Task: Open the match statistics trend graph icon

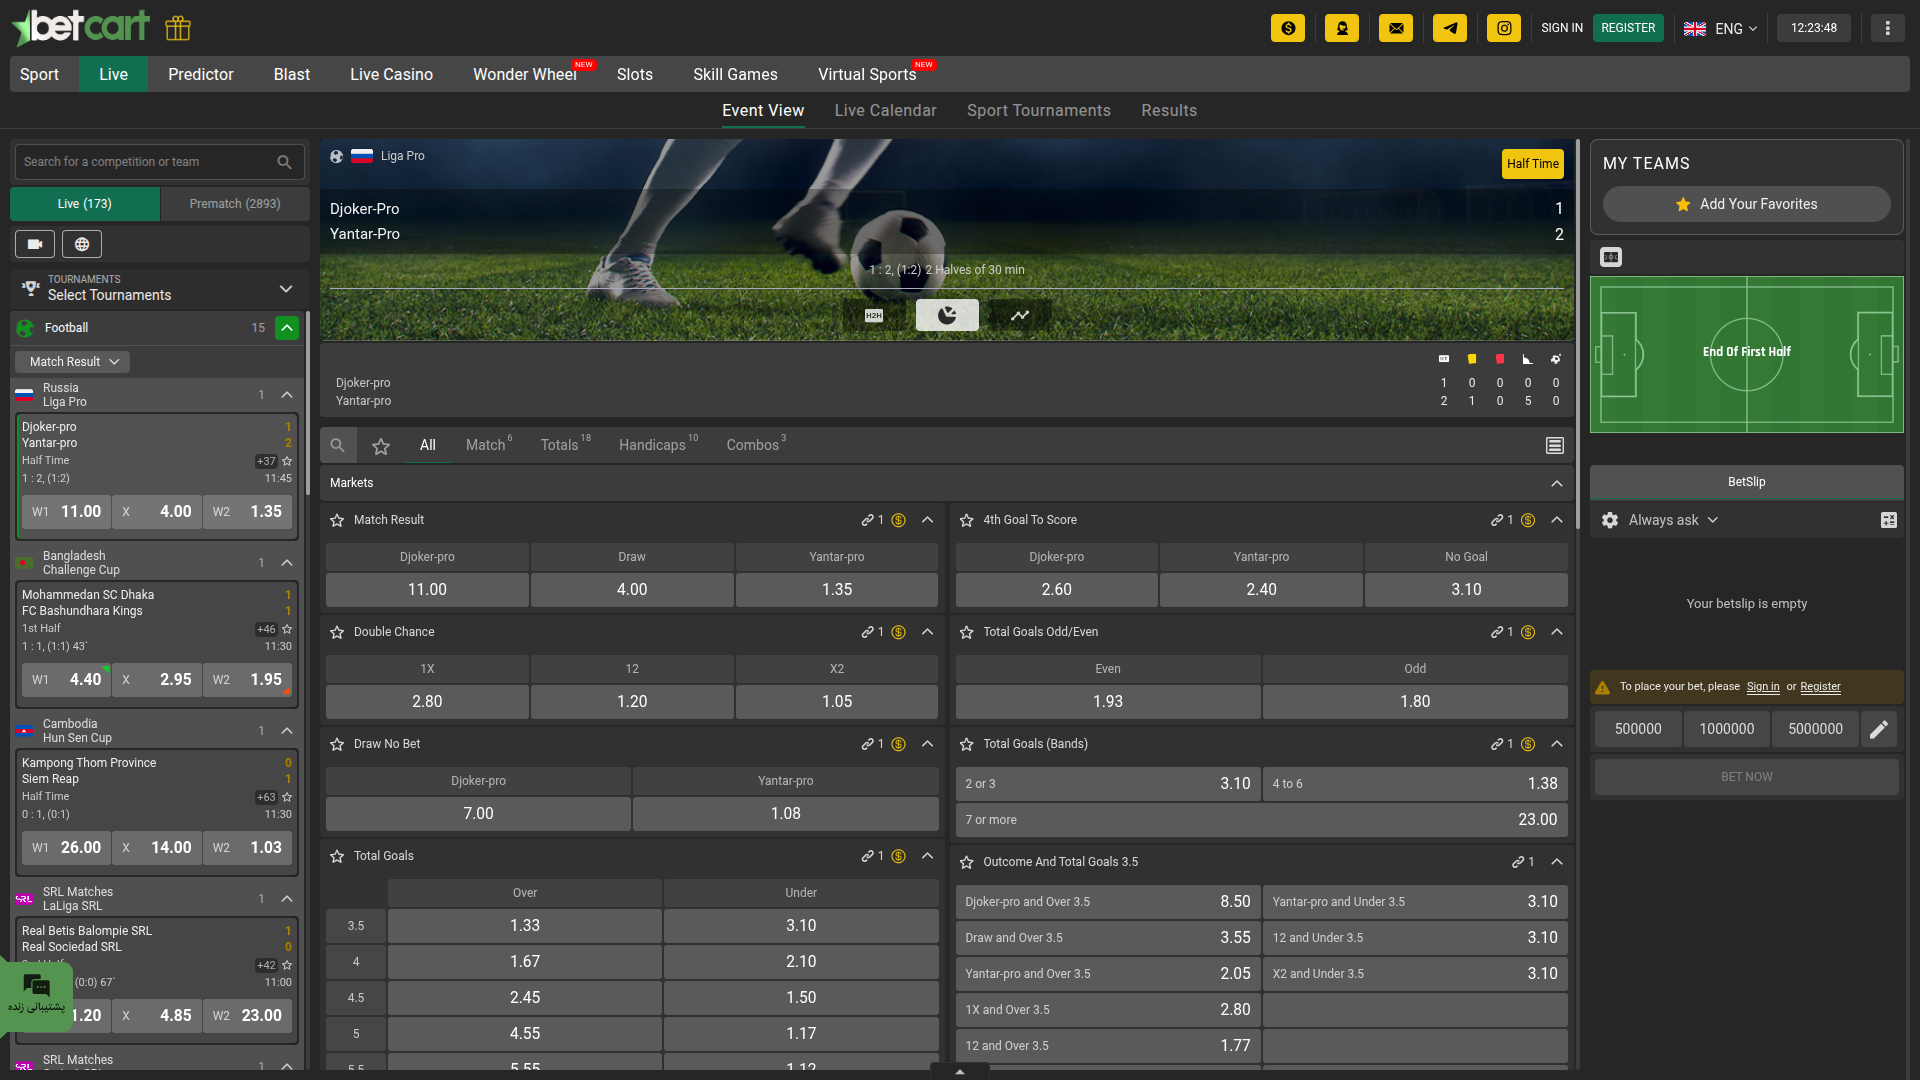Action: click(x=1020, y=314)
